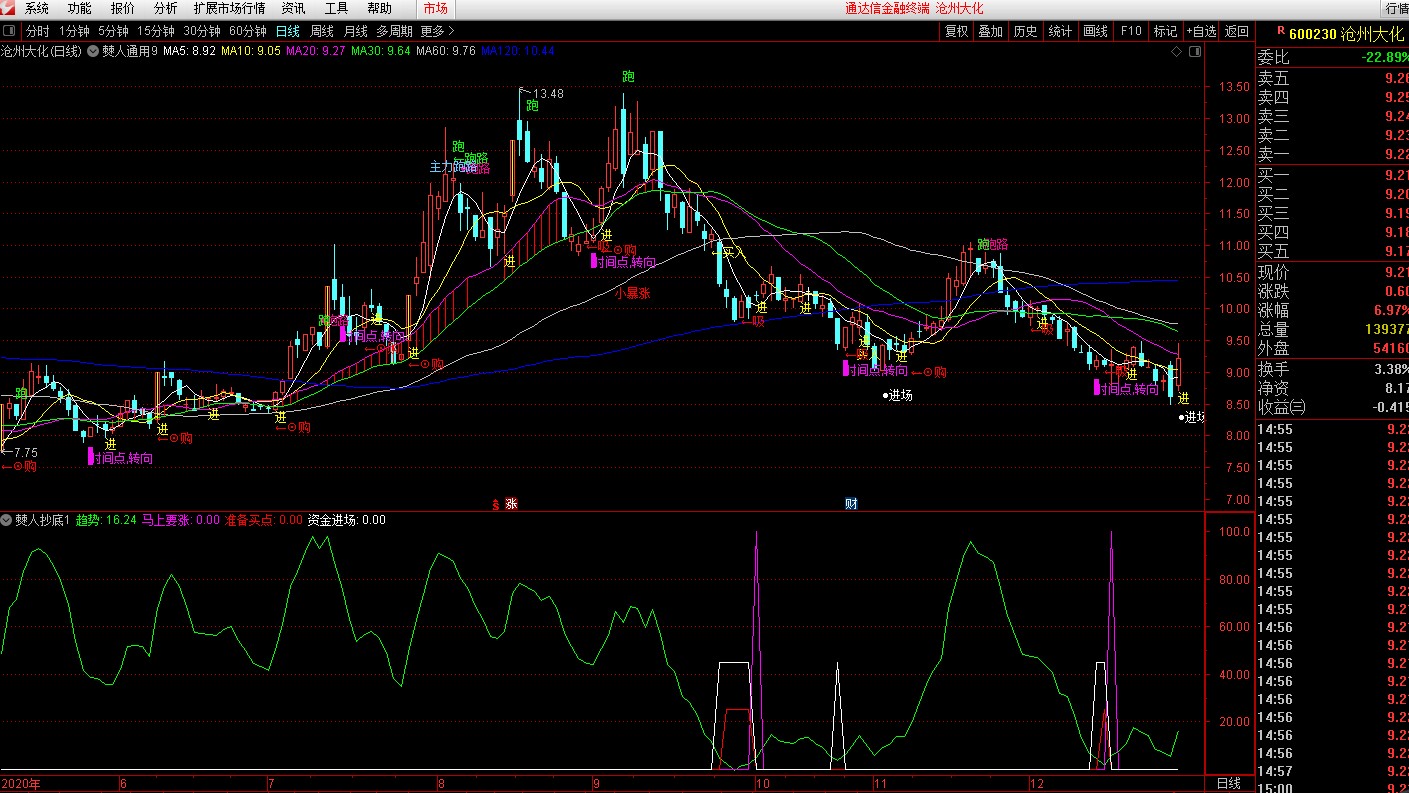Click the 标记 mark button

[x=1165, y=31]
